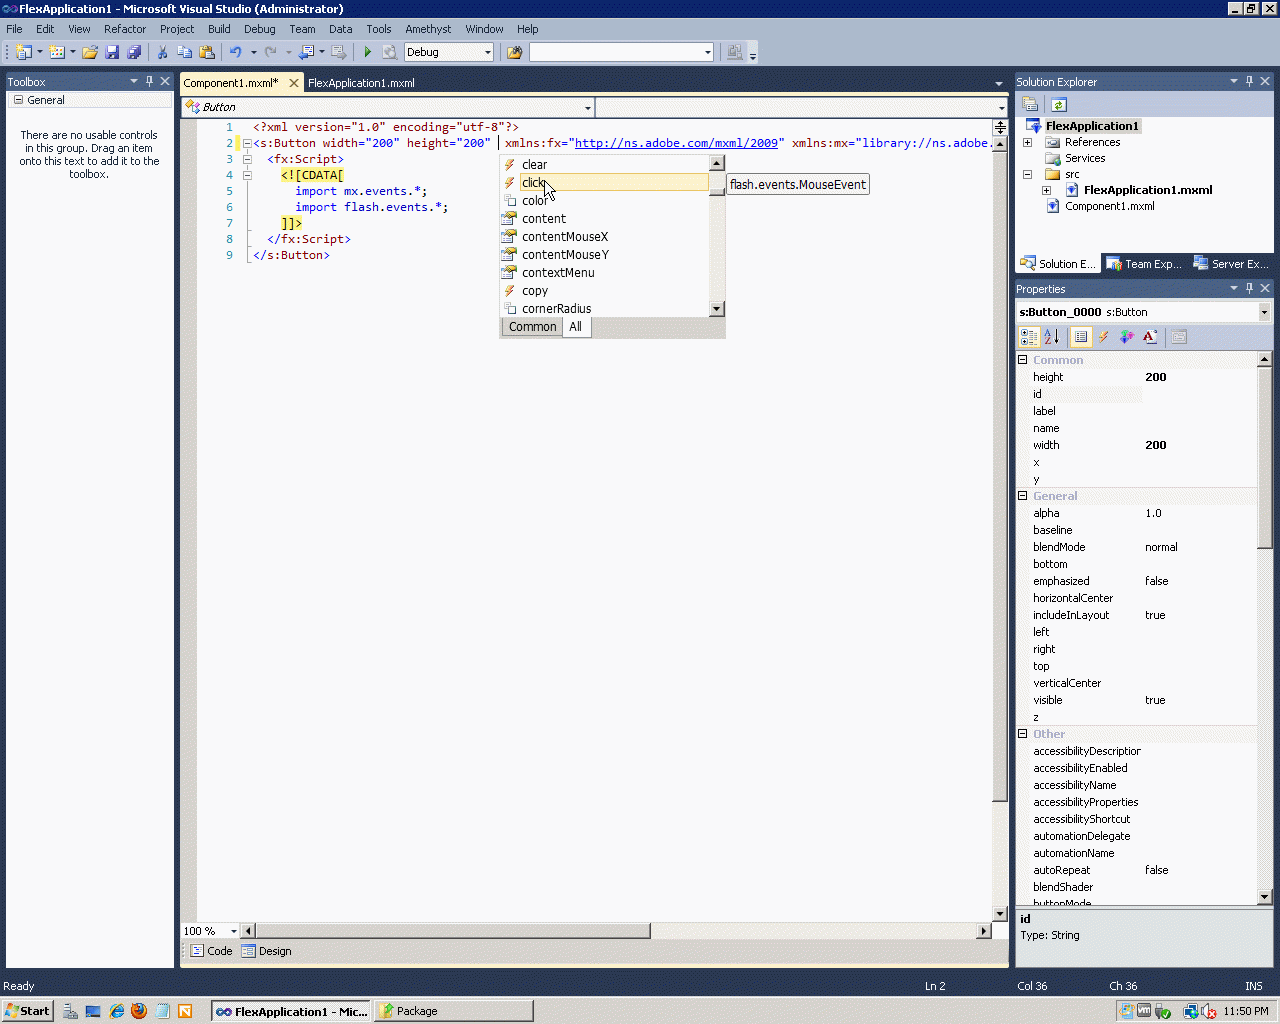Refresh Solution Explorer using the refresh icon
1280x1024 pixels.
coord(1059,105)
